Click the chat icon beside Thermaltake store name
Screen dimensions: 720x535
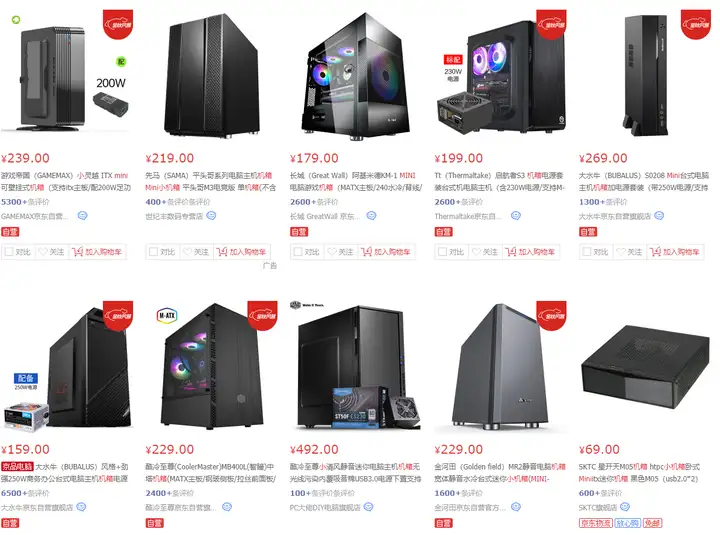point(516,215)
